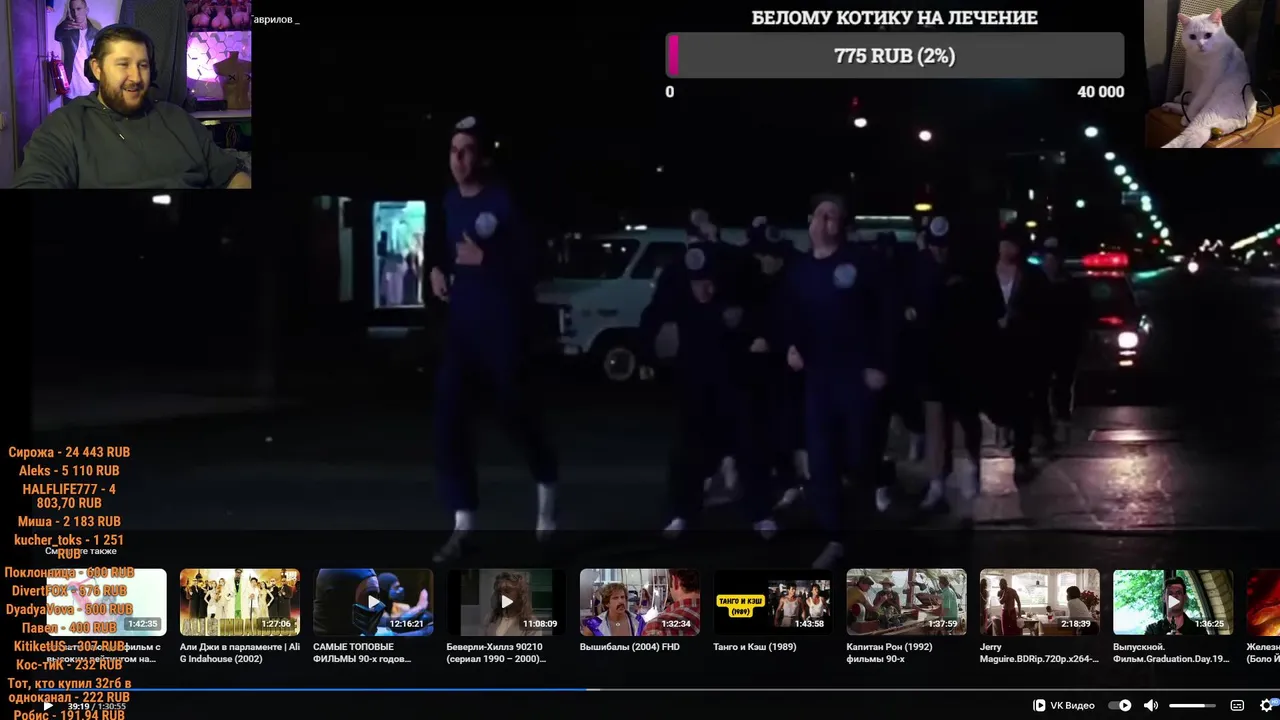The image size is (1280, 720).
Task: Open the Вышибалы (2004) FHD thumbnail
Action: (x=639, y=602)
